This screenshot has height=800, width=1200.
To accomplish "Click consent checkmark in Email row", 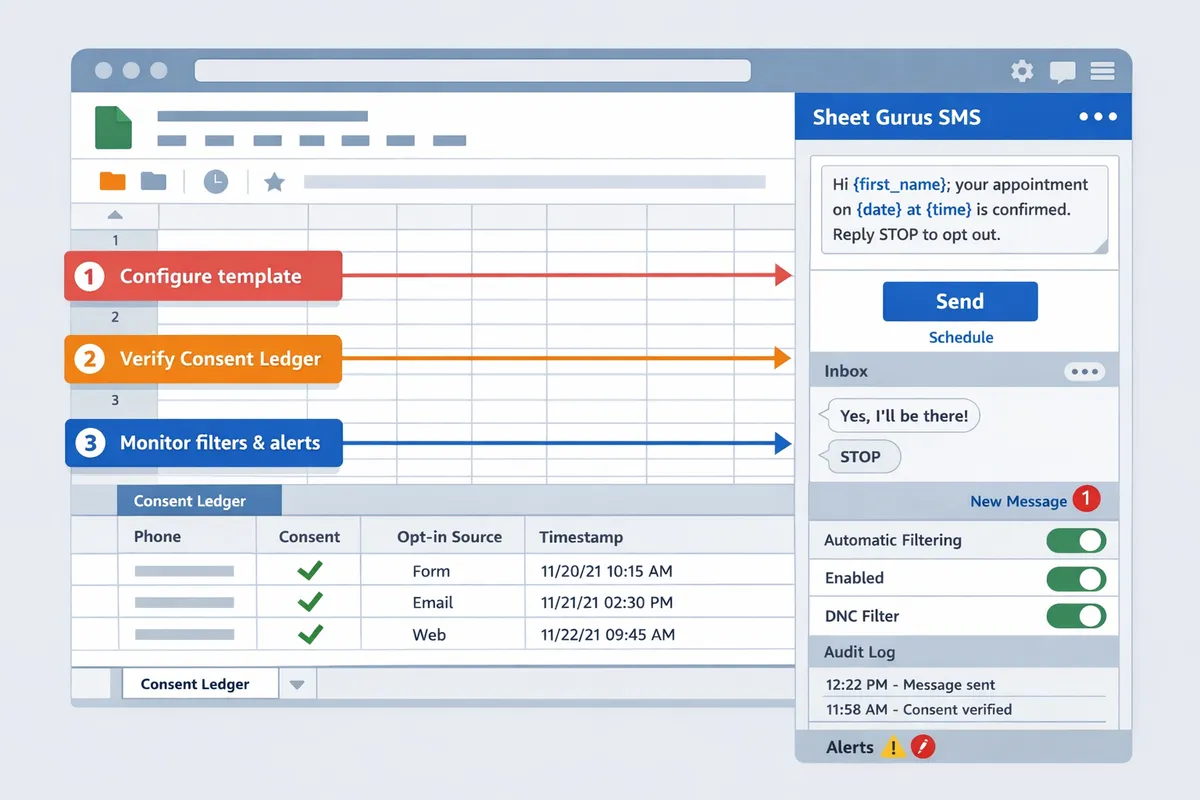I will (x=310, y=602).
